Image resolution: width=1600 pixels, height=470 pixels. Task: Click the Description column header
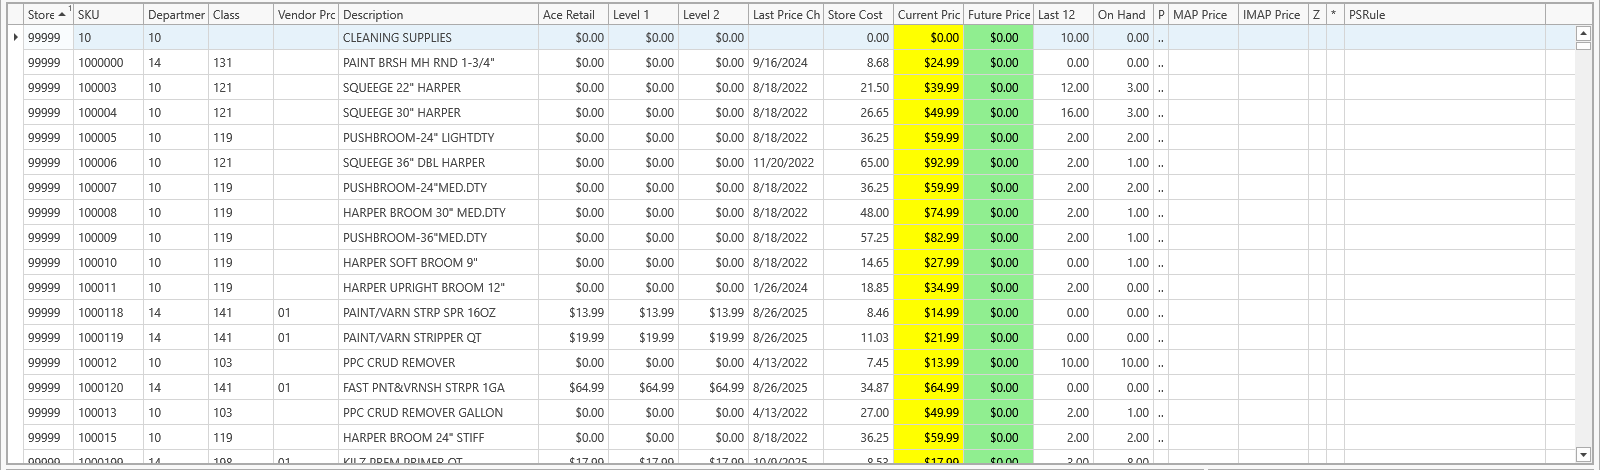438,15
